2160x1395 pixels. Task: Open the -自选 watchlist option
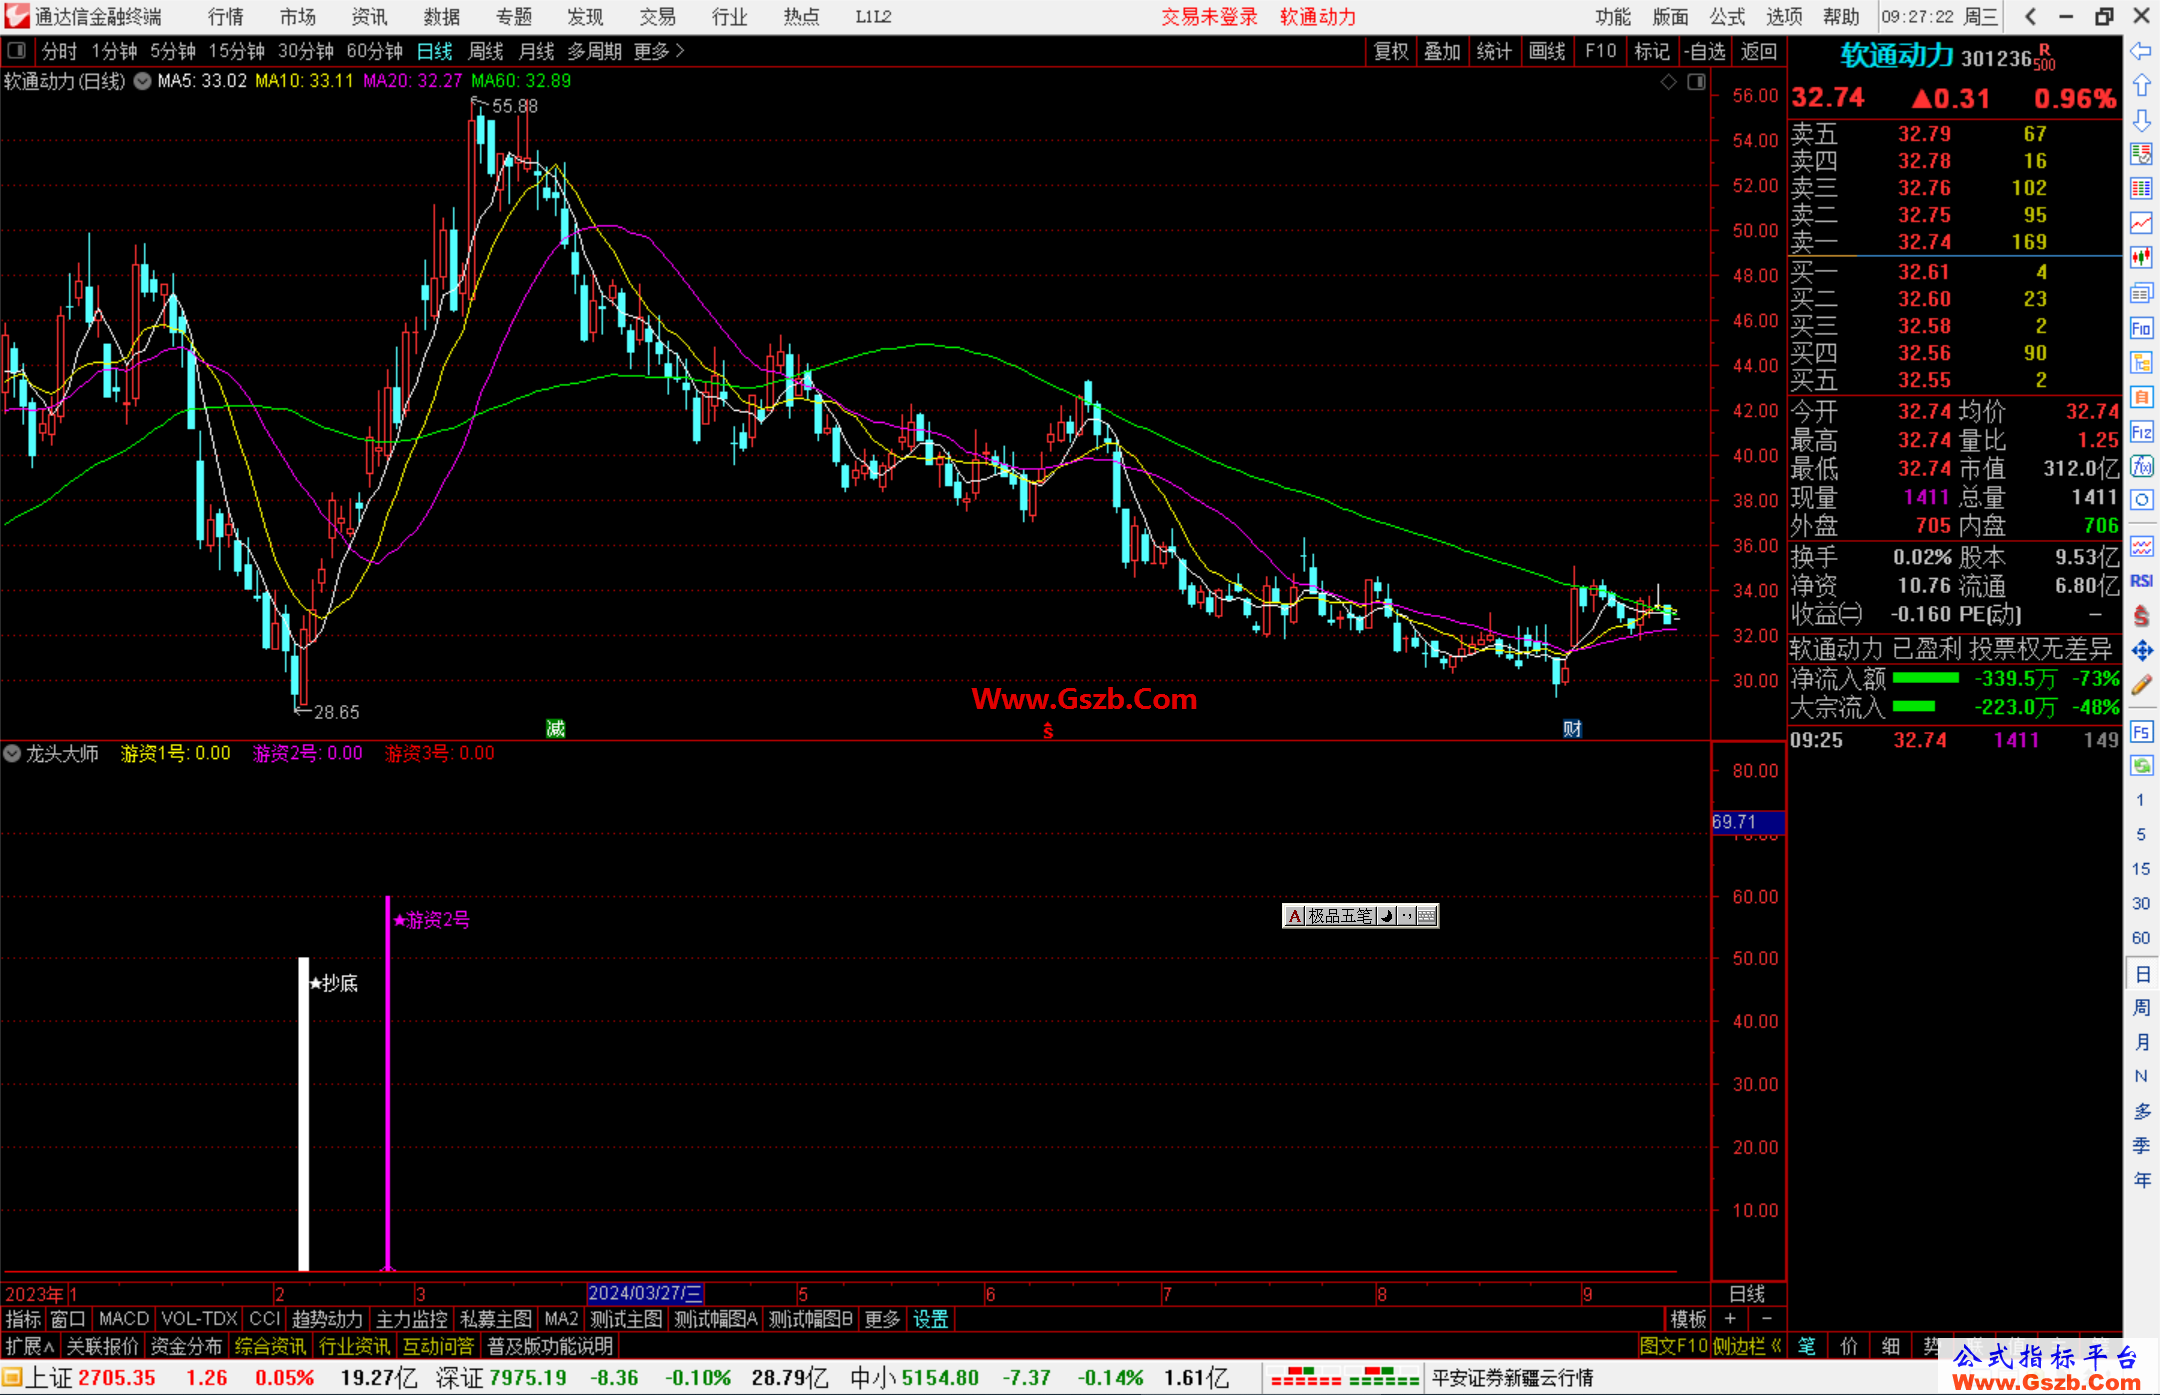(x=1705, y=51)
